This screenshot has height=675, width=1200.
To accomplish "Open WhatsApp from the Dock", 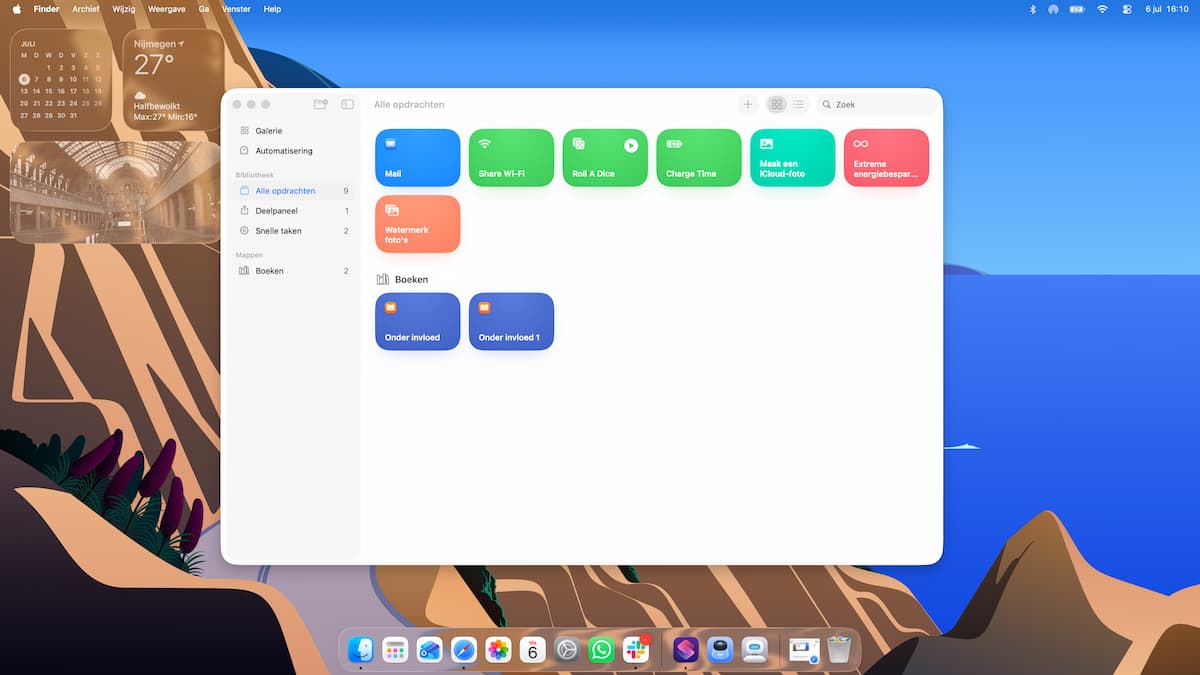I will click(601, 650).
